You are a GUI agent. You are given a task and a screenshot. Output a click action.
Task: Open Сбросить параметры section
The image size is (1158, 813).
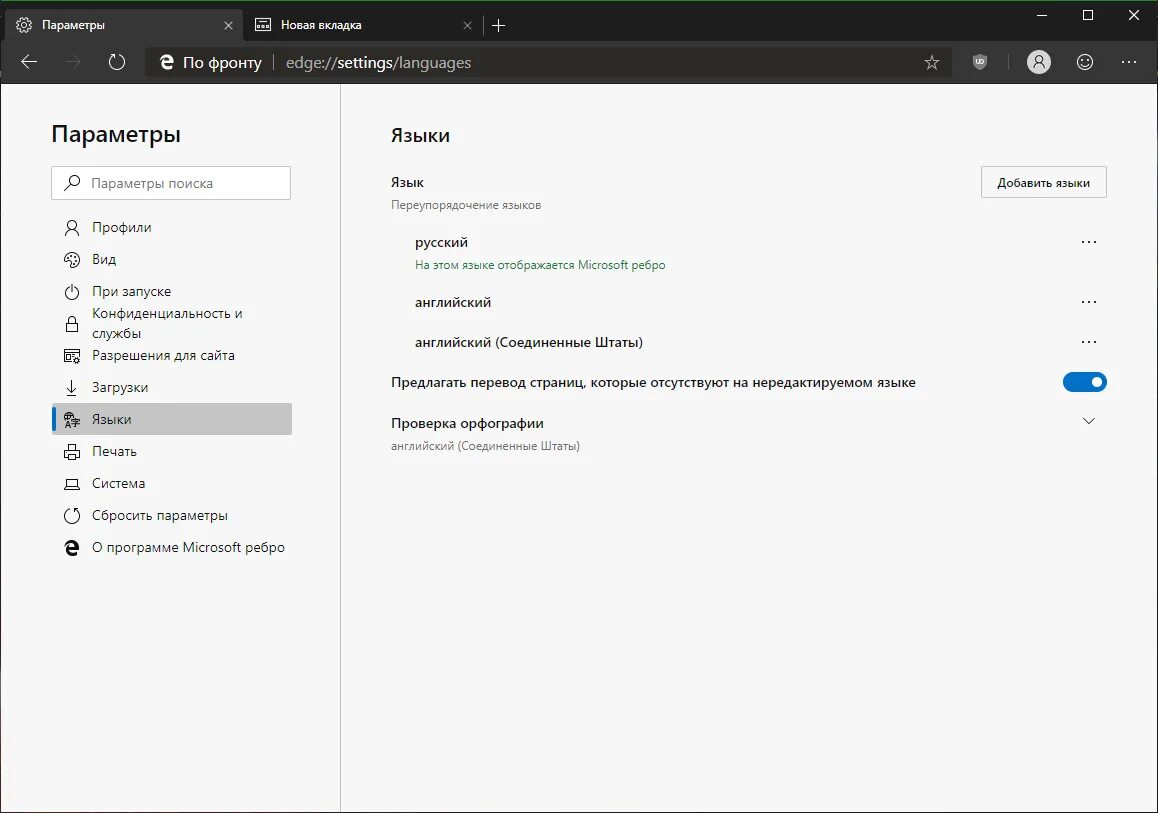pos(171,515)
